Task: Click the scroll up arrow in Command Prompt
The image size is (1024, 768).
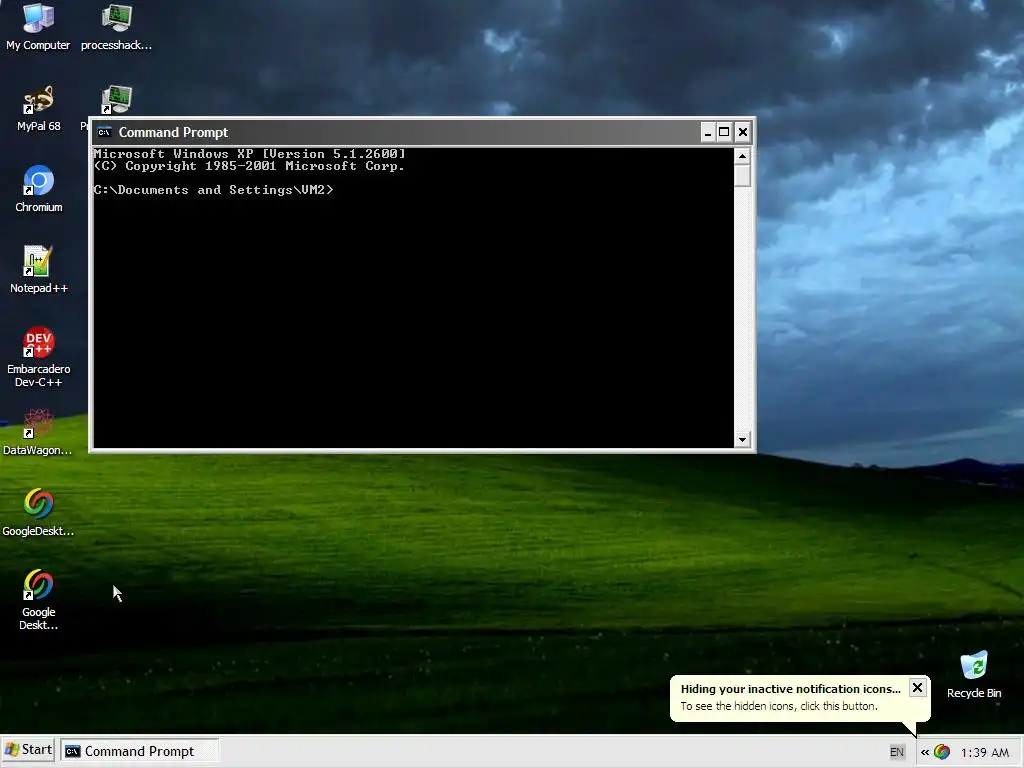Action: coord(742,156)
